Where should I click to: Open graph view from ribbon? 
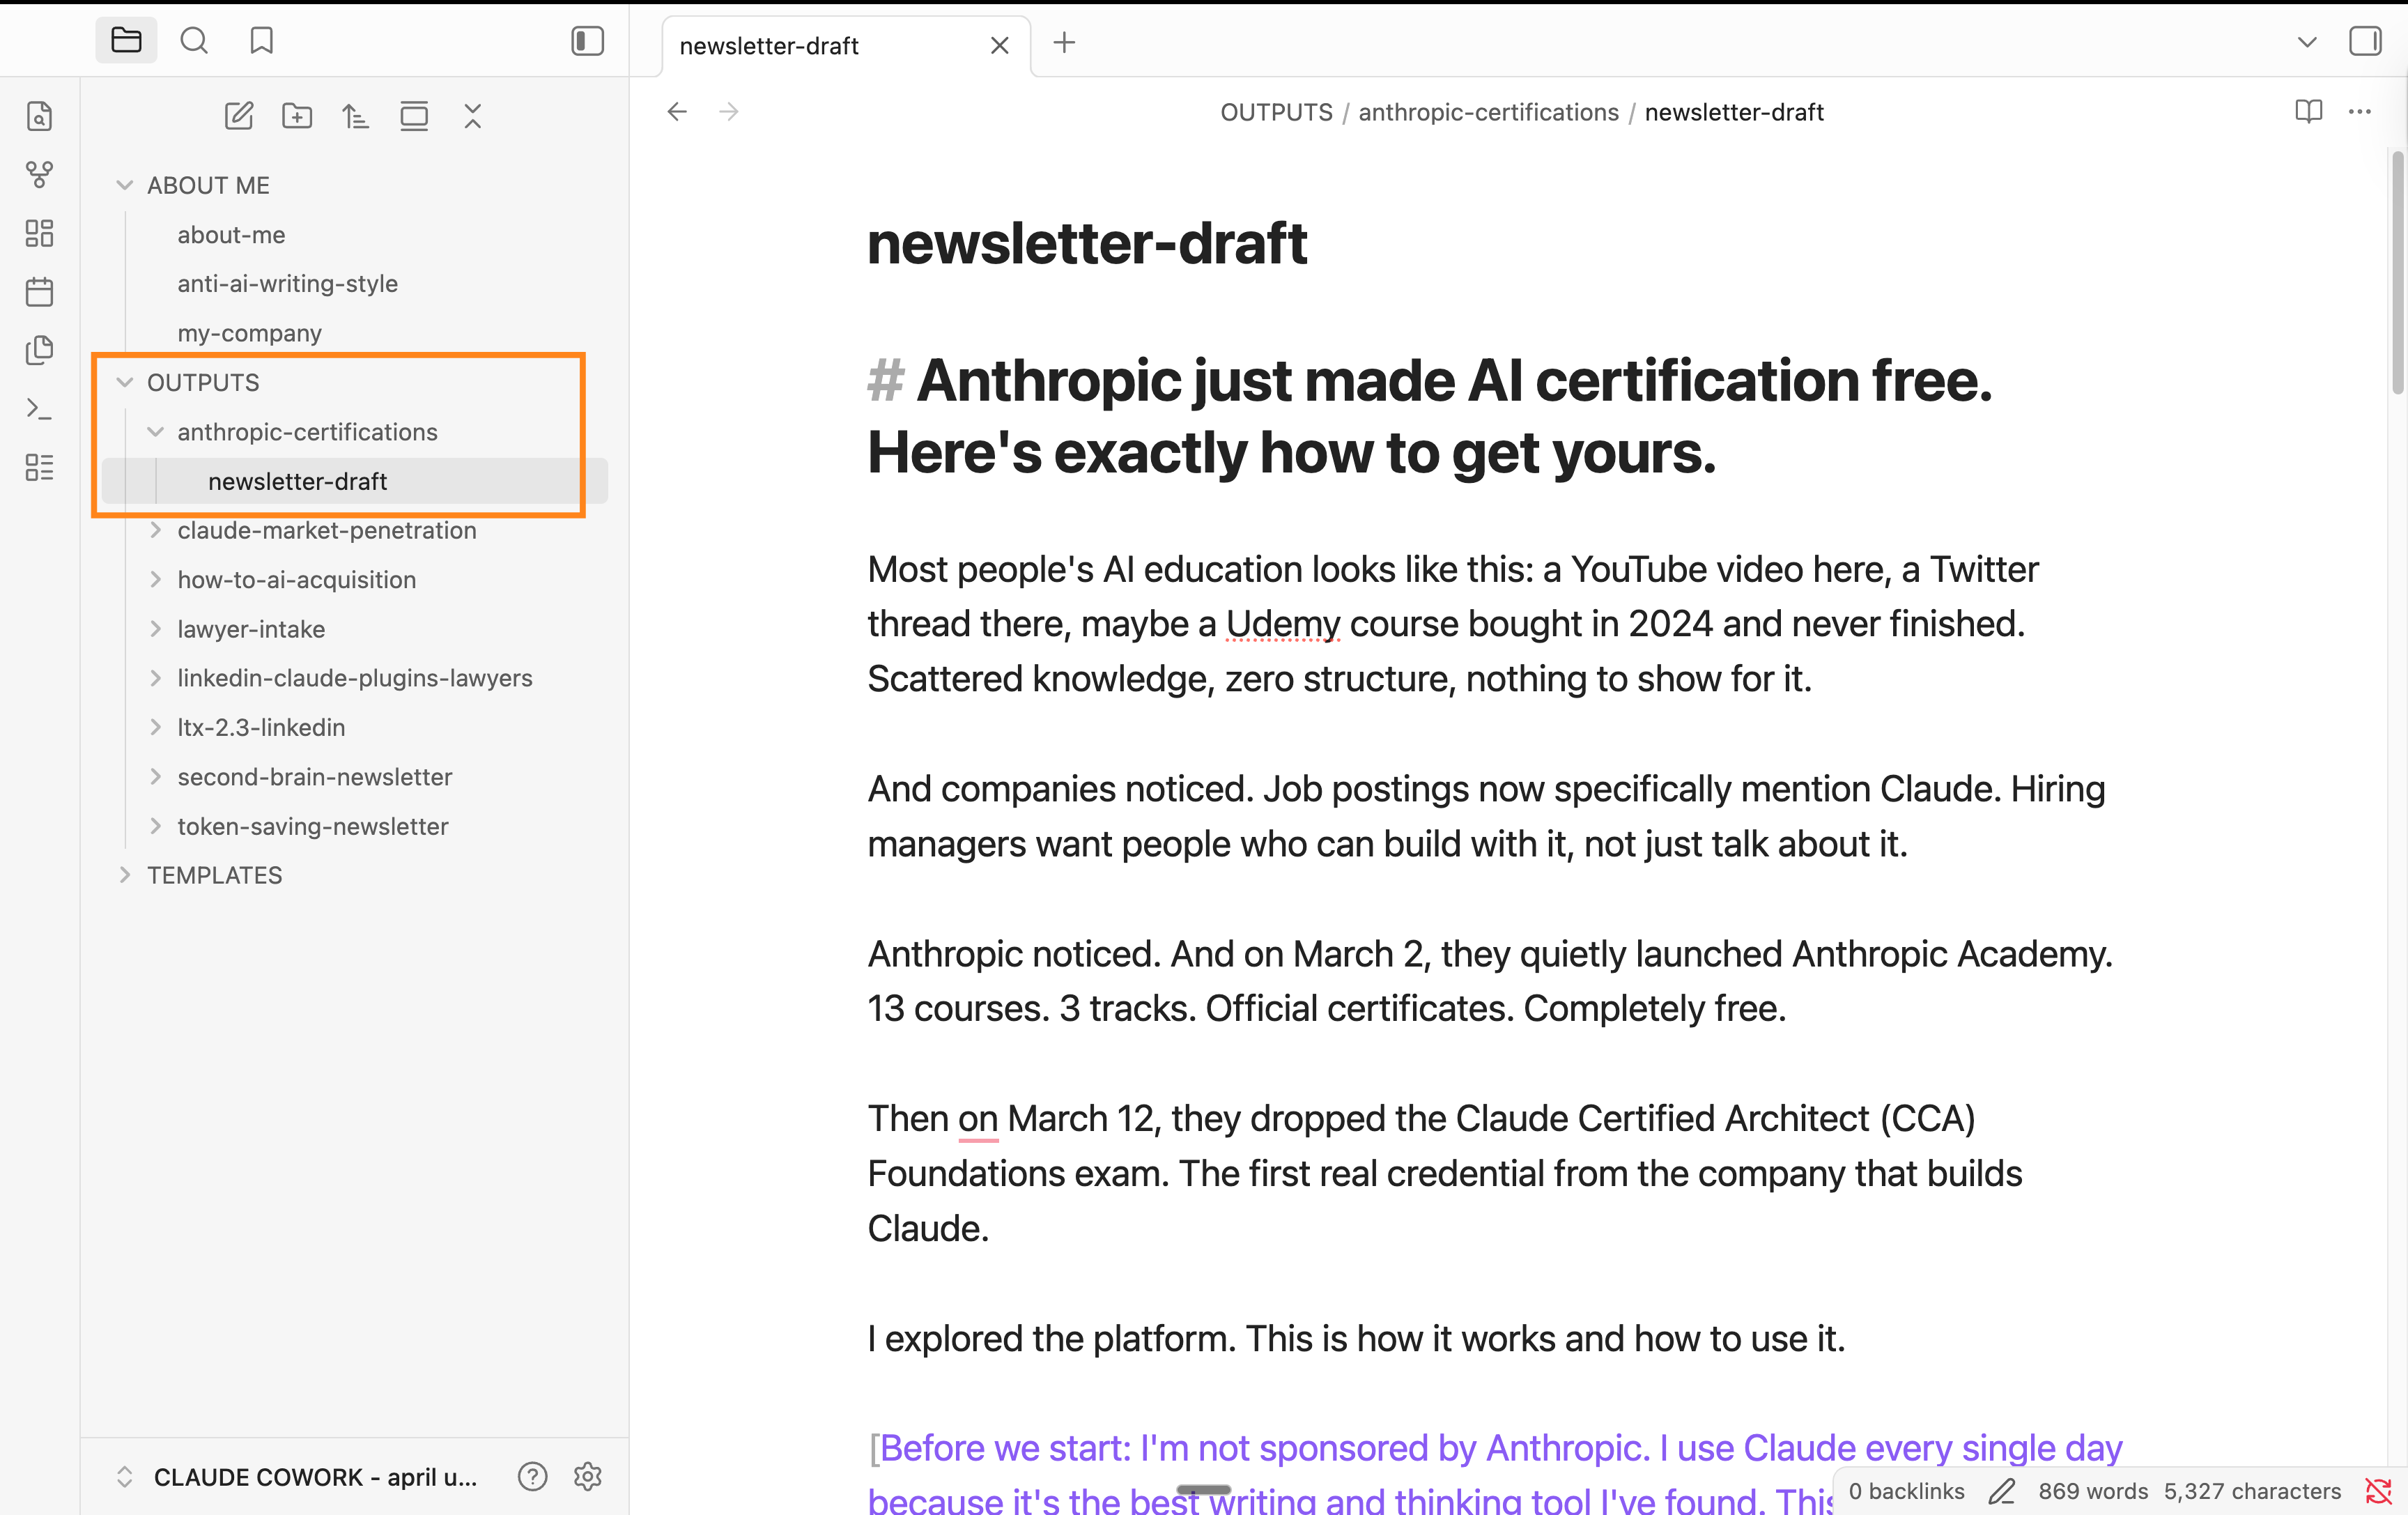point(39,175)
